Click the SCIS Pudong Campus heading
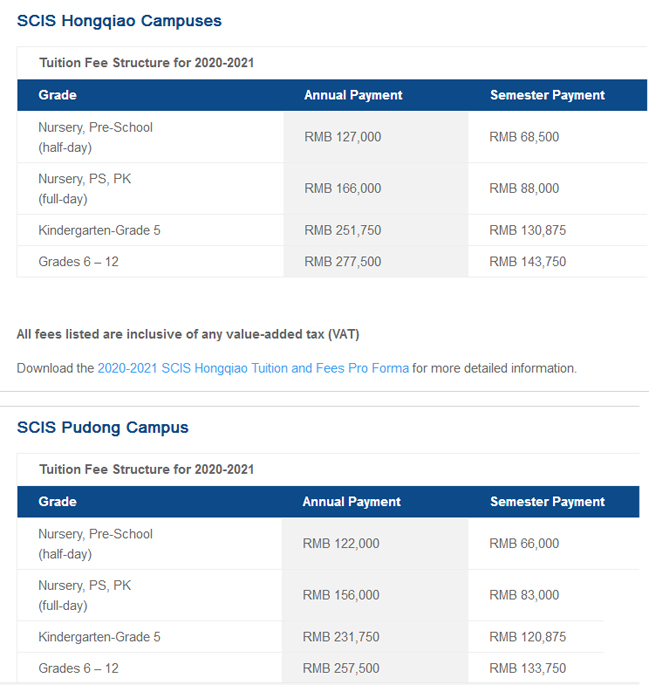Image resolution: width=650 pixels, height=685 pixels. coord(102,427)
